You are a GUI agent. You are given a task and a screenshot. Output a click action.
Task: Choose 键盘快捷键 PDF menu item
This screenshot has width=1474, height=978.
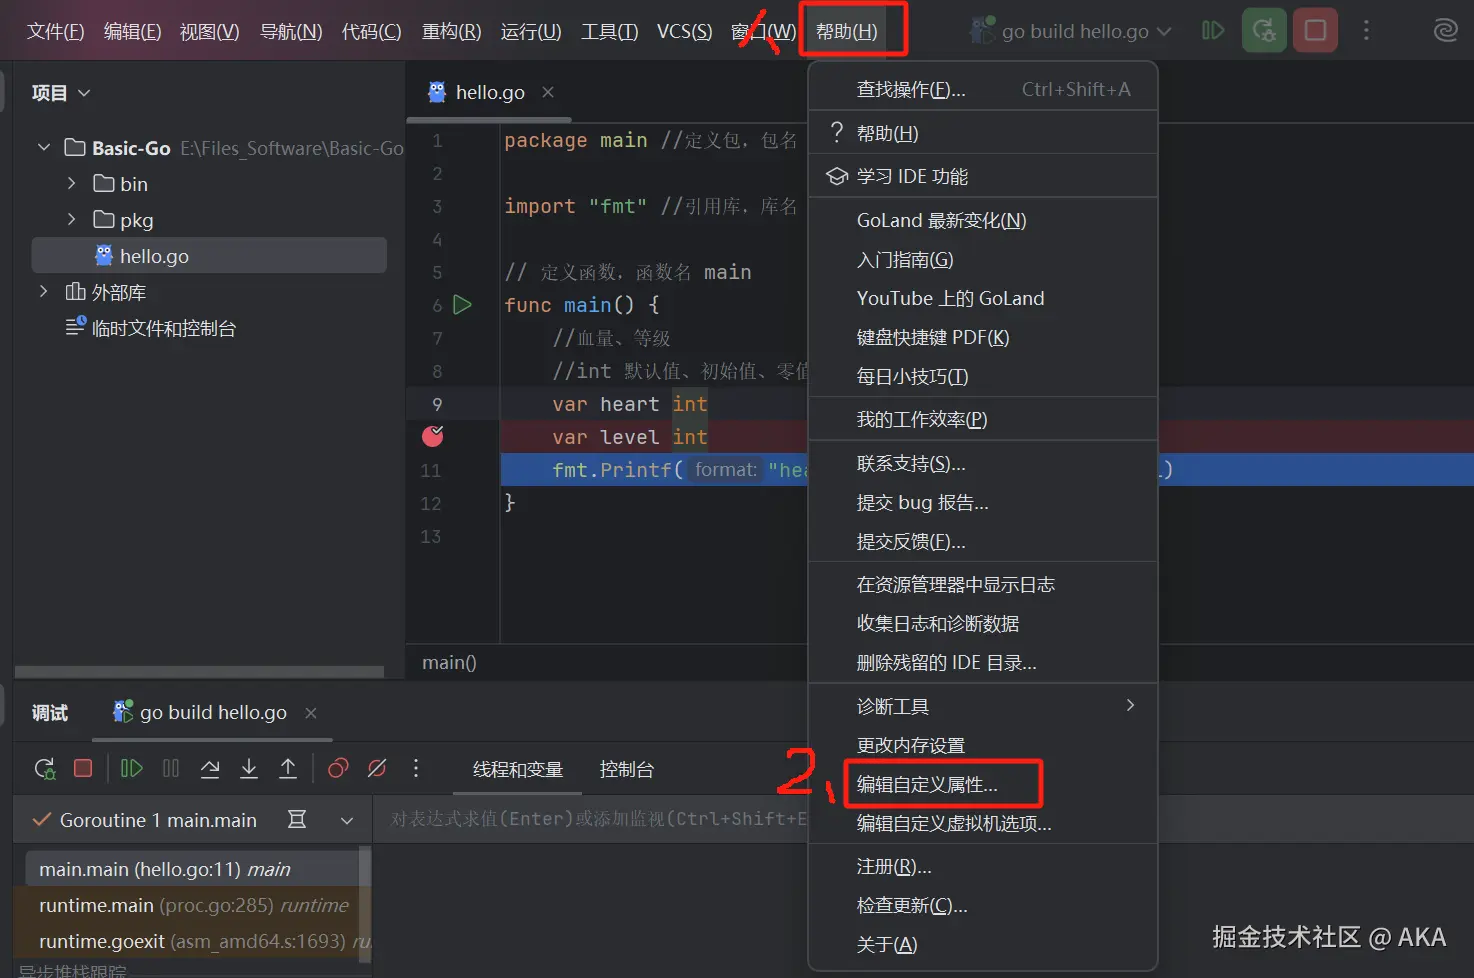982,337
